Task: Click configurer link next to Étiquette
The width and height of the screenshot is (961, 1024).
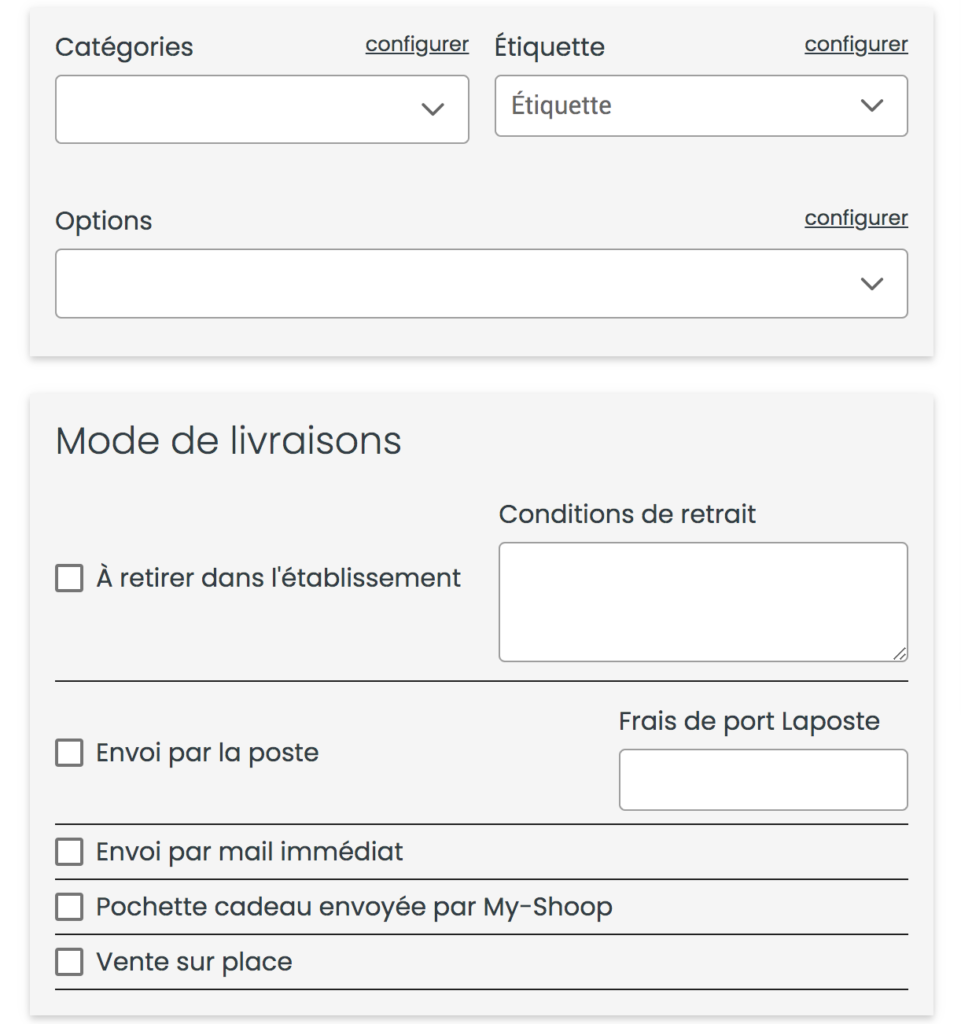Action: tap(856, 44)
